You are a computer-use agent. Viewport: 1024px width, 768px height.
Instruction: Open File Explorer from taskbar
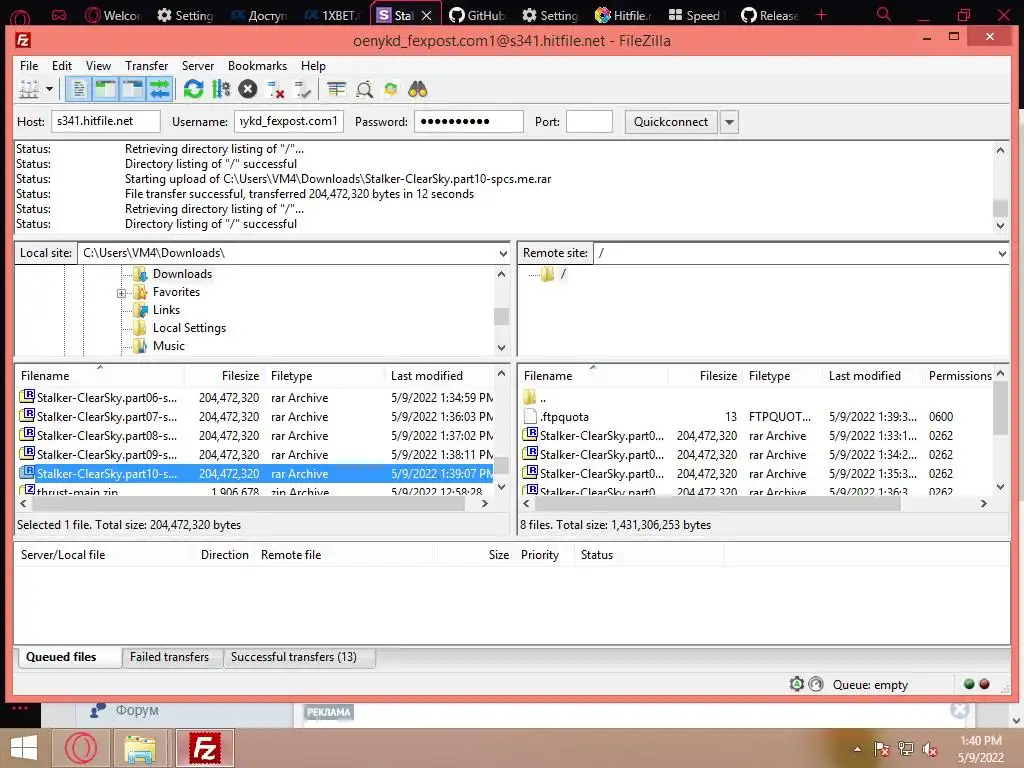(140, 750)
